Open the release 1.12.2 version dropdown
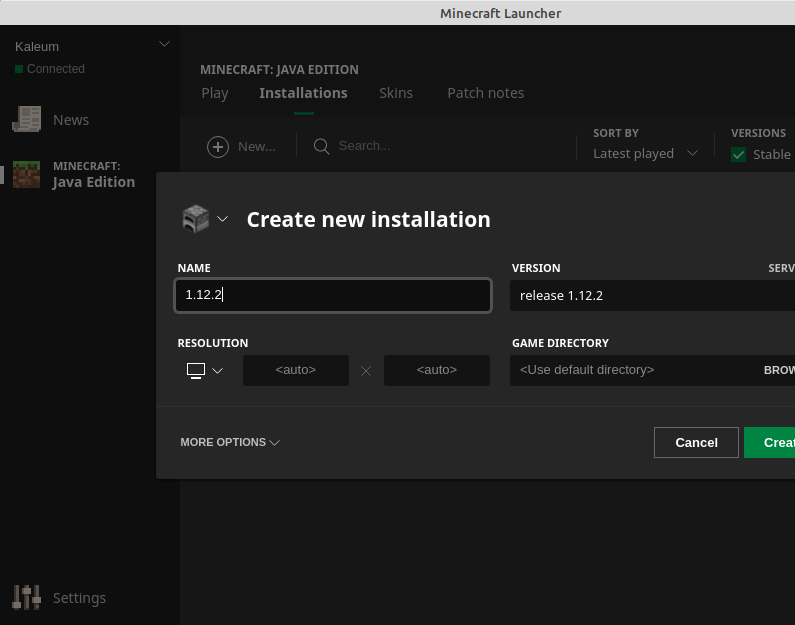This screenshot has width=795, height=625. 650,296
